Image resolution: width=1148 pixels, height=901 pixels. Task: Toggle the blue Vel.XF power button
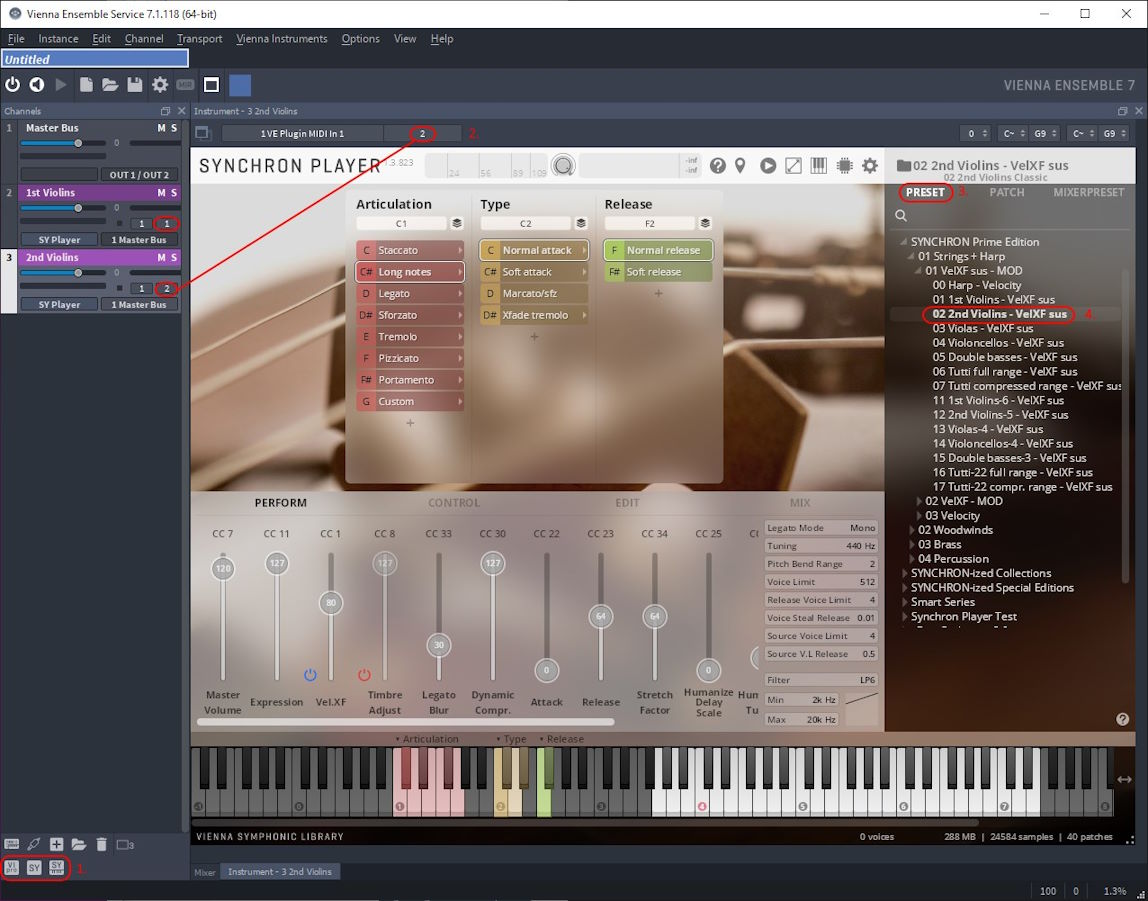coord(310,674)
